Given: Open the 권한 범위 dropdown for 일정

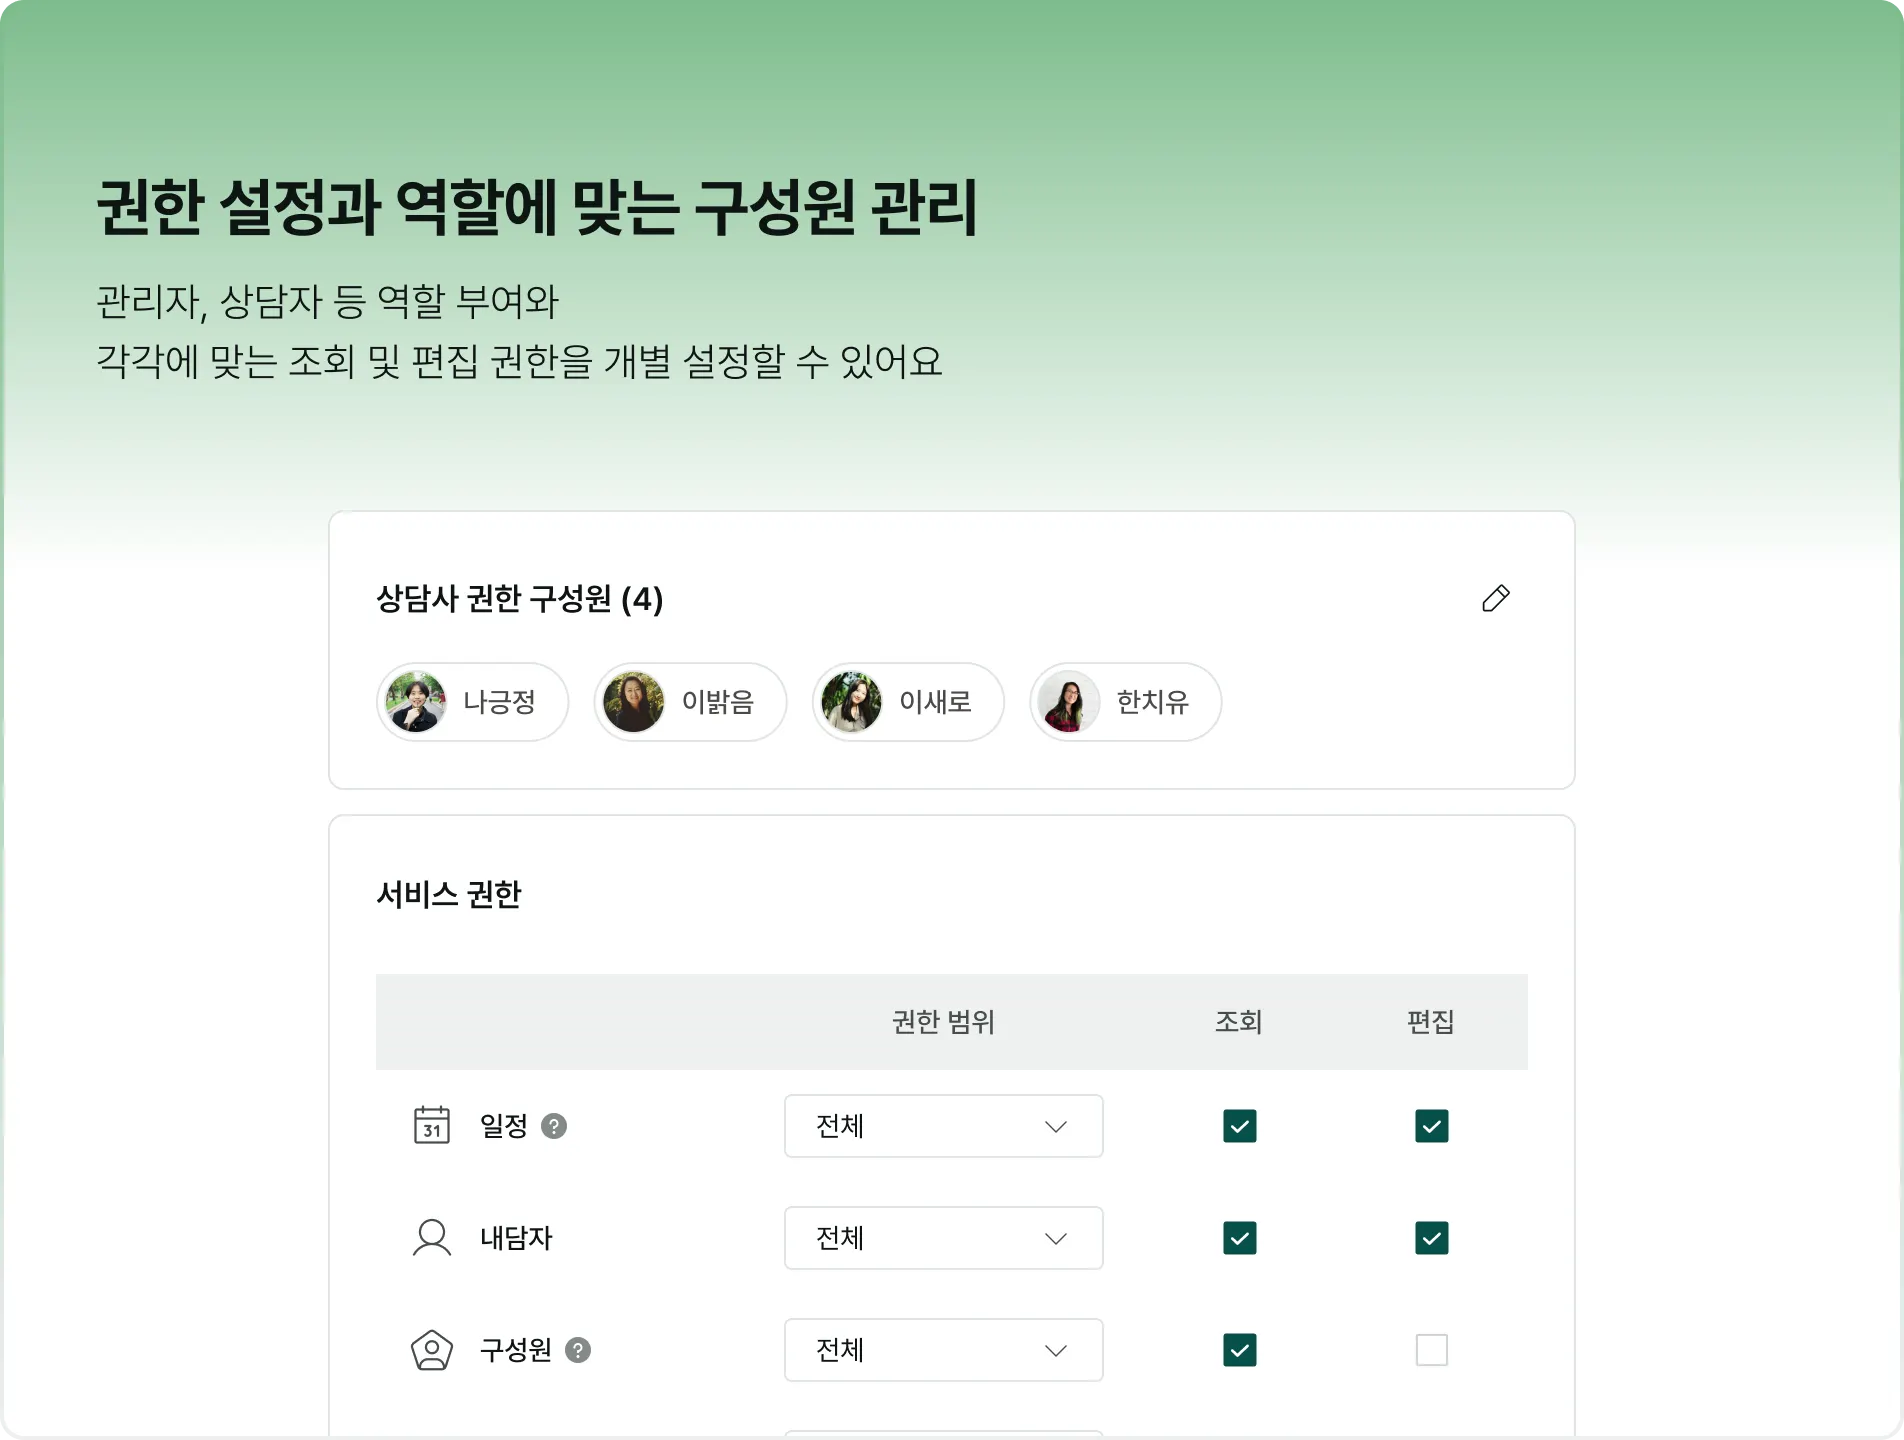Looking at the screenshot, I should pyautogui.click(x=944, y=1126).
